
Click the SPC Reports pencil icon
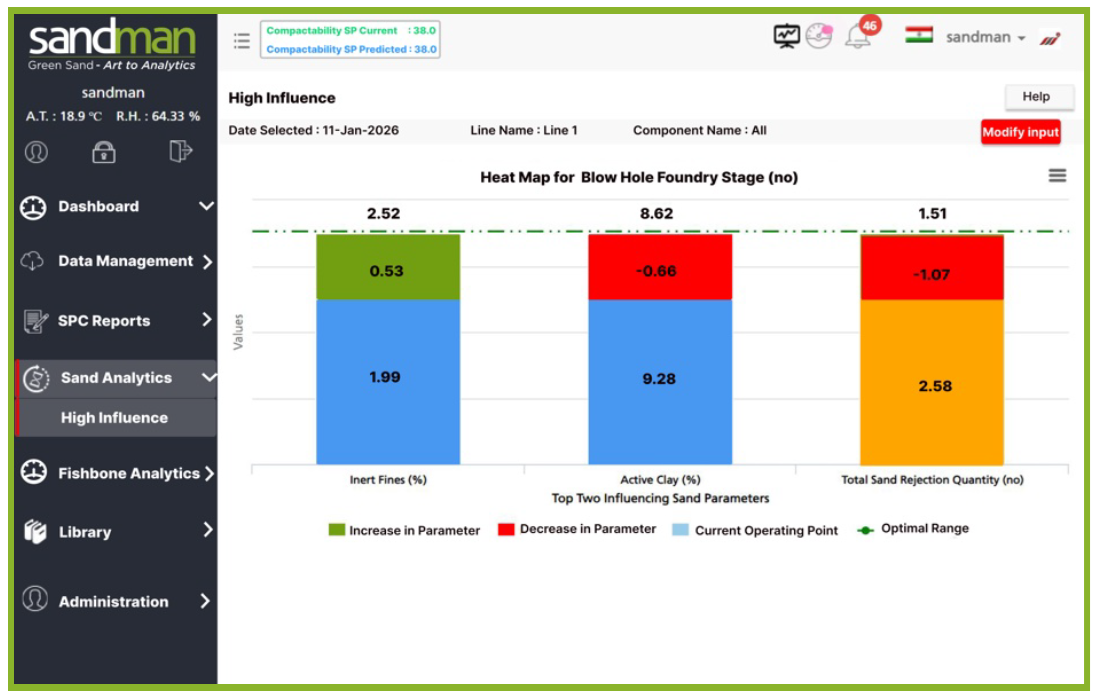click(35, 321)
